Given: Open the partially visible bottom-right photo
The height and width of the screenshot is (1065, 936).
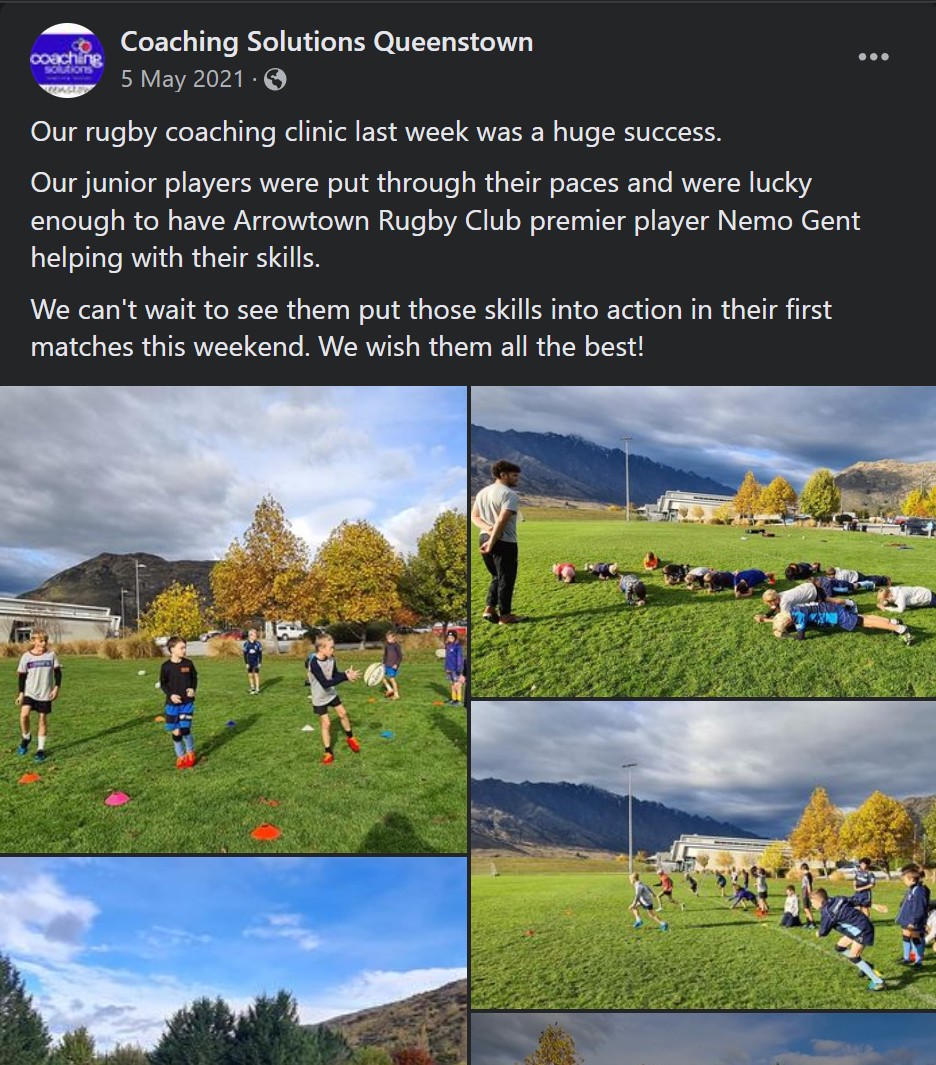Looking at the screenshot, I should point(704,1039).
